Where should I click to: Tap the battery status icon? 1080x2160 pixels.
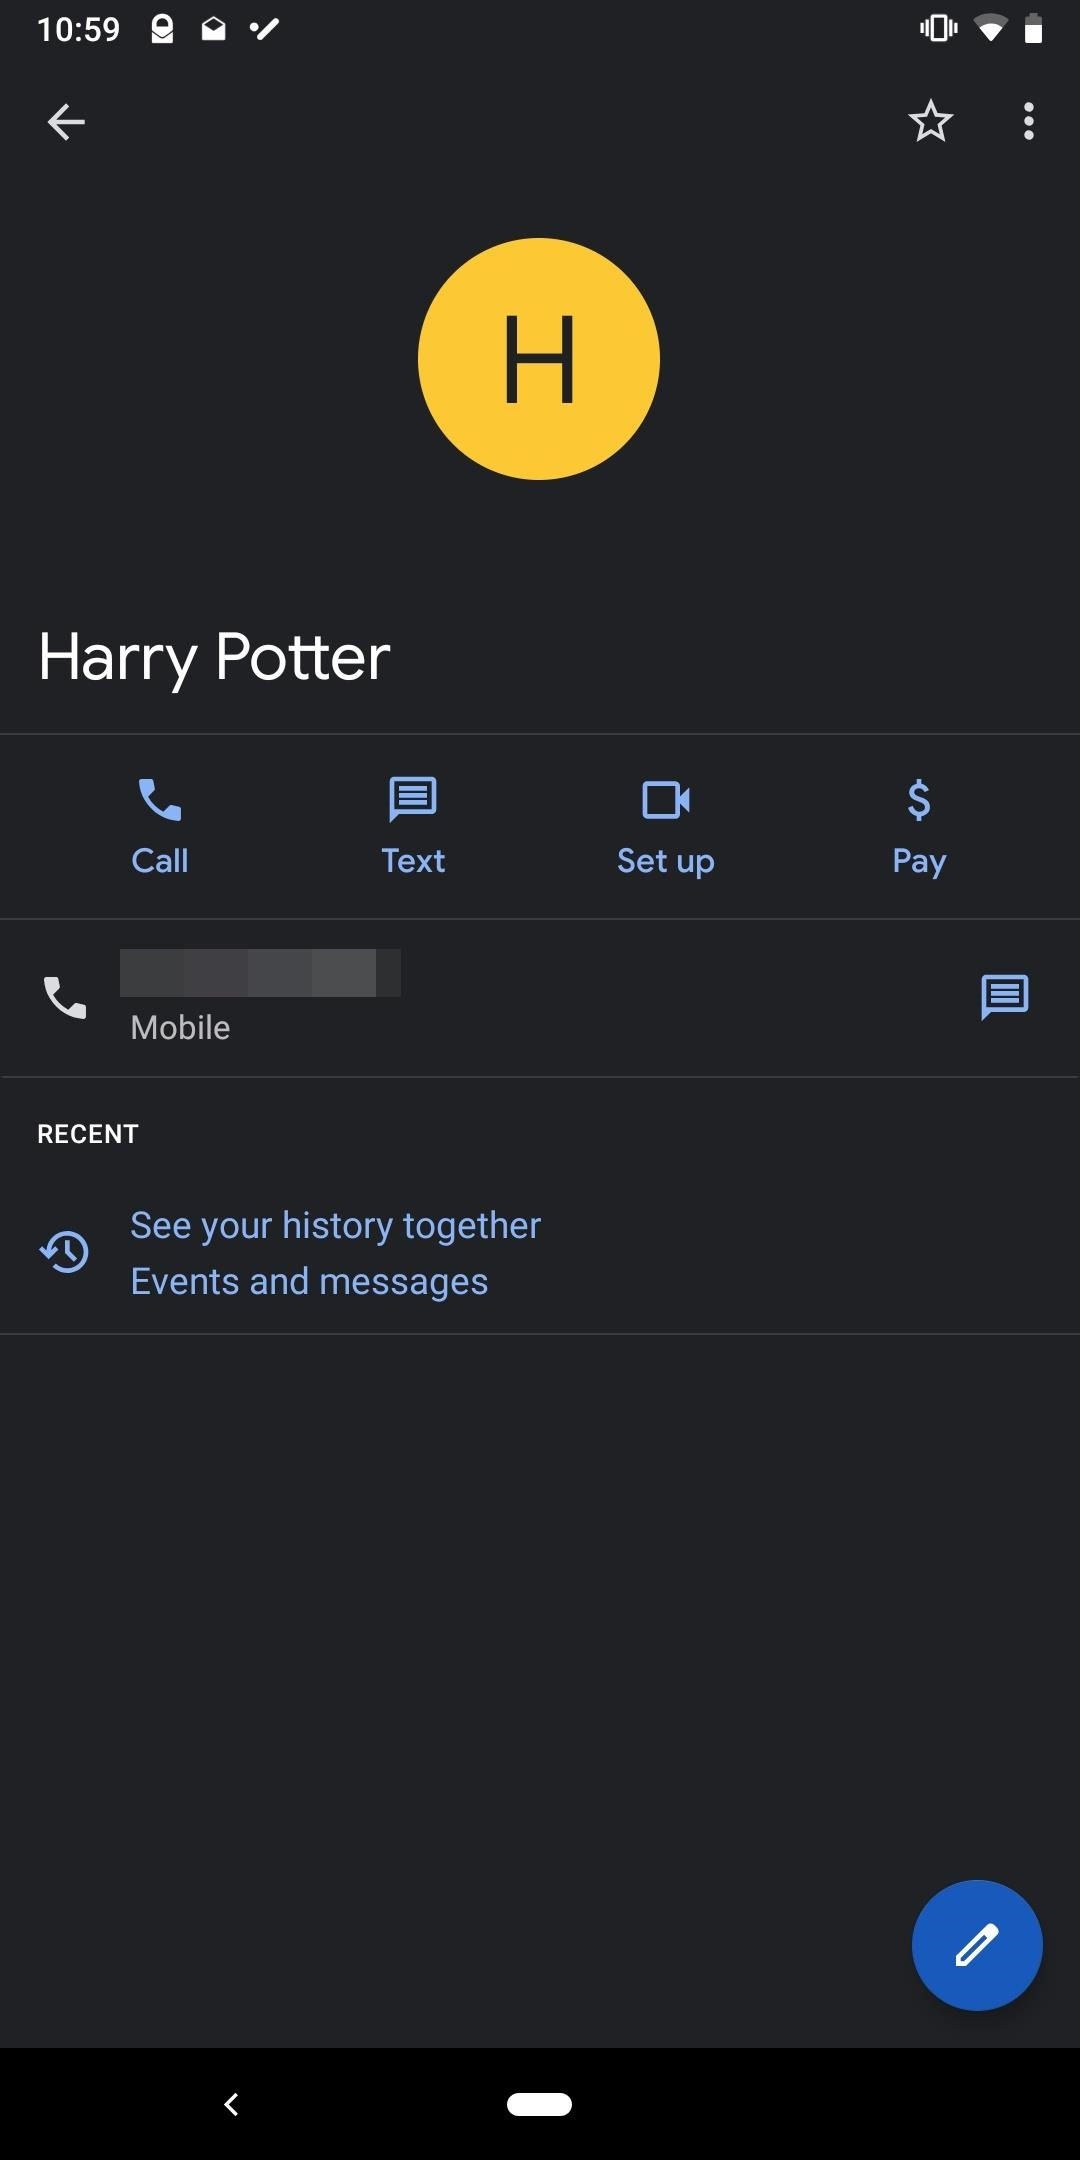[x=1034, y=29]
